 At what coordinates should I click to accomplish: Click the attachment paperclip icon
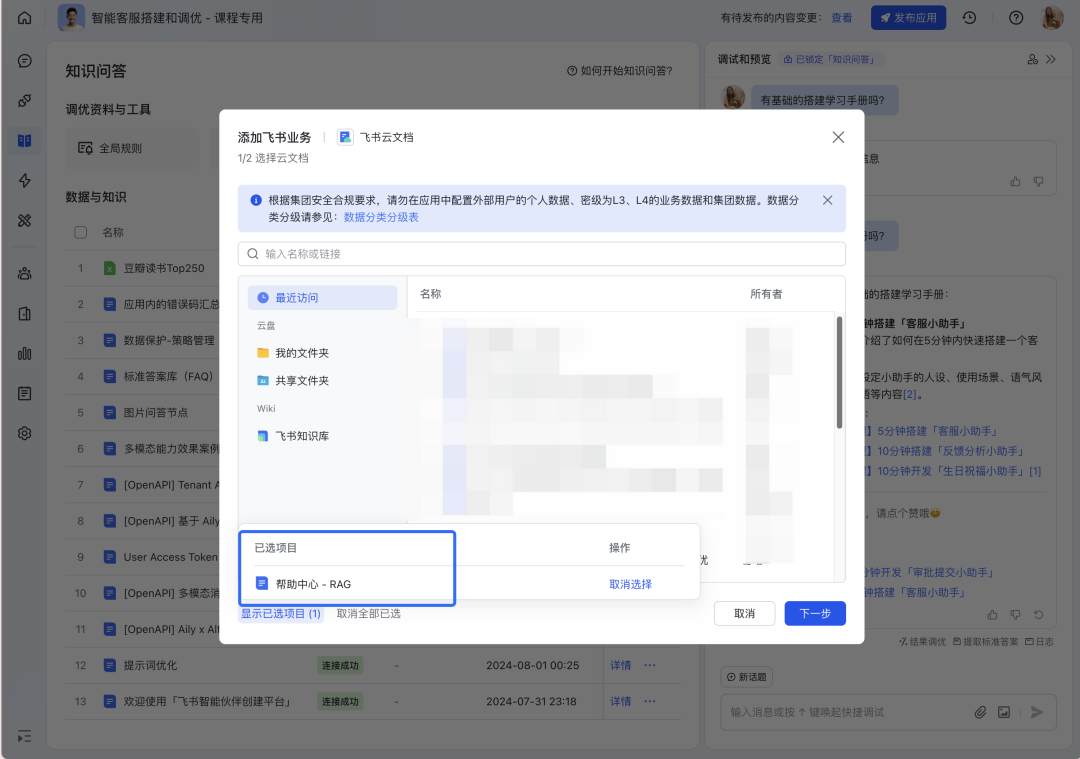point(980,712)
